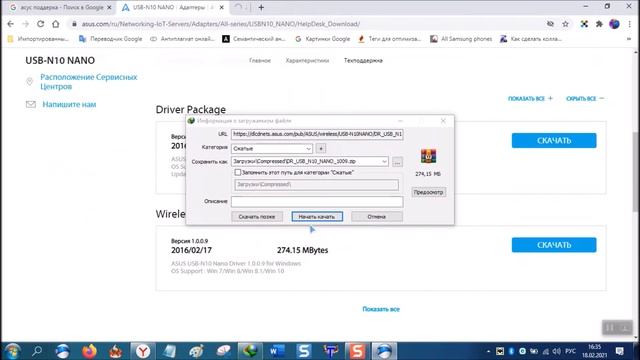Viewport: 640px width, 360px height.
Task: Open the Chrome three-dot menu
Action: click(629, 24)
